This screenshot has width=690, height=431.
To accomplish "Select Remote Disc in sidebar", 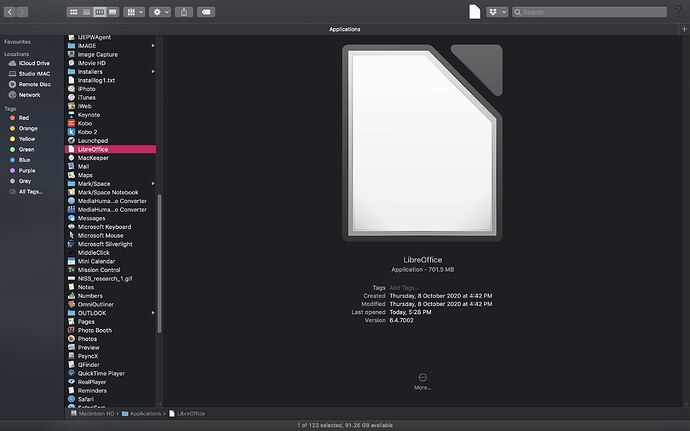I will coord(29,84).
